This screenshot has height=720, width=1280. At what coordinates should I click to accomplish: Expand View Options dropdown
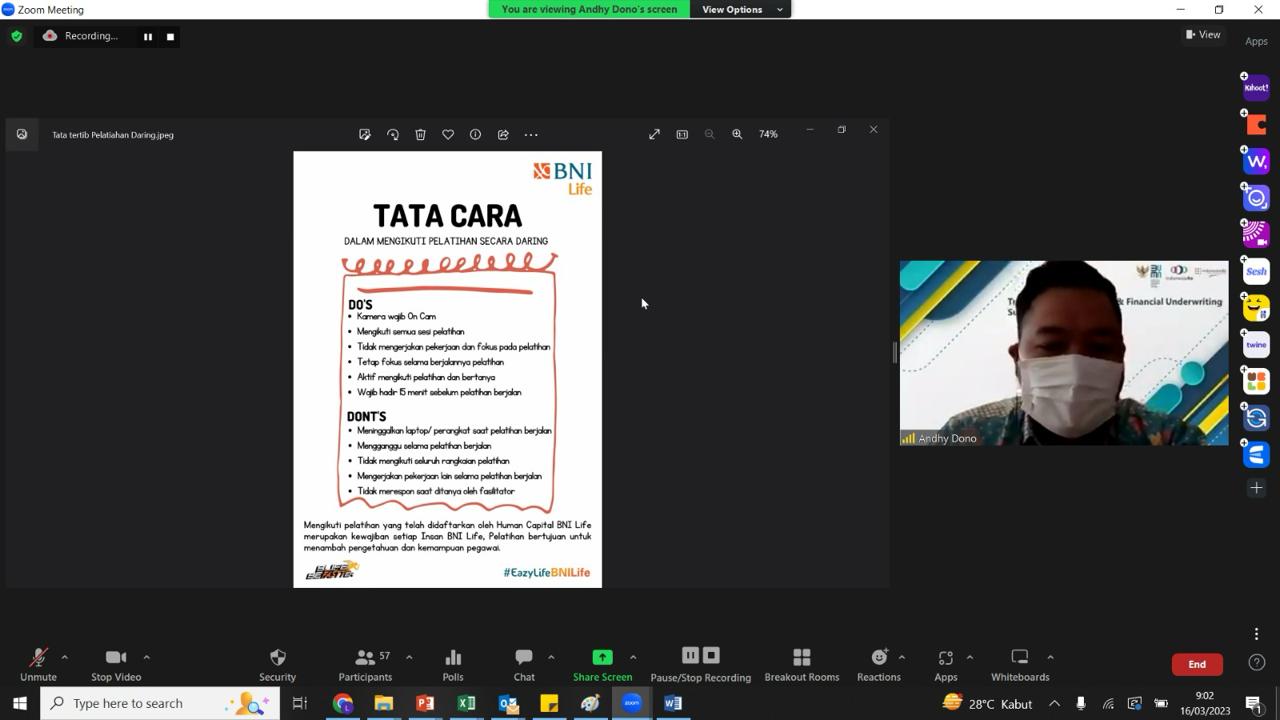point(741,9)
